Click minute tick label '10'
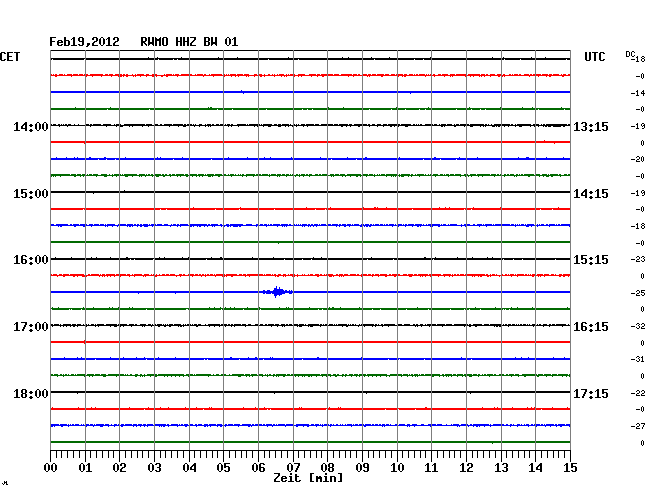Screen dimensions: 650x494 tap(397, 468)
